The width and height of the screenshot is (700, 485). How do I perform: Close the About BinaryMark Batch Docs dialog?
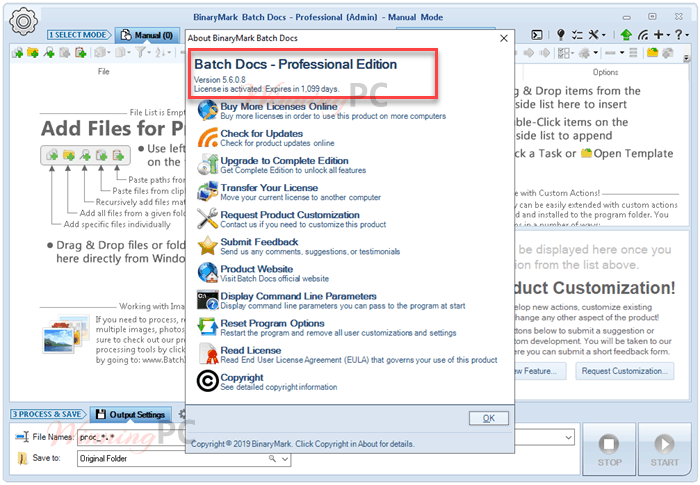click(x=504, y=38)
